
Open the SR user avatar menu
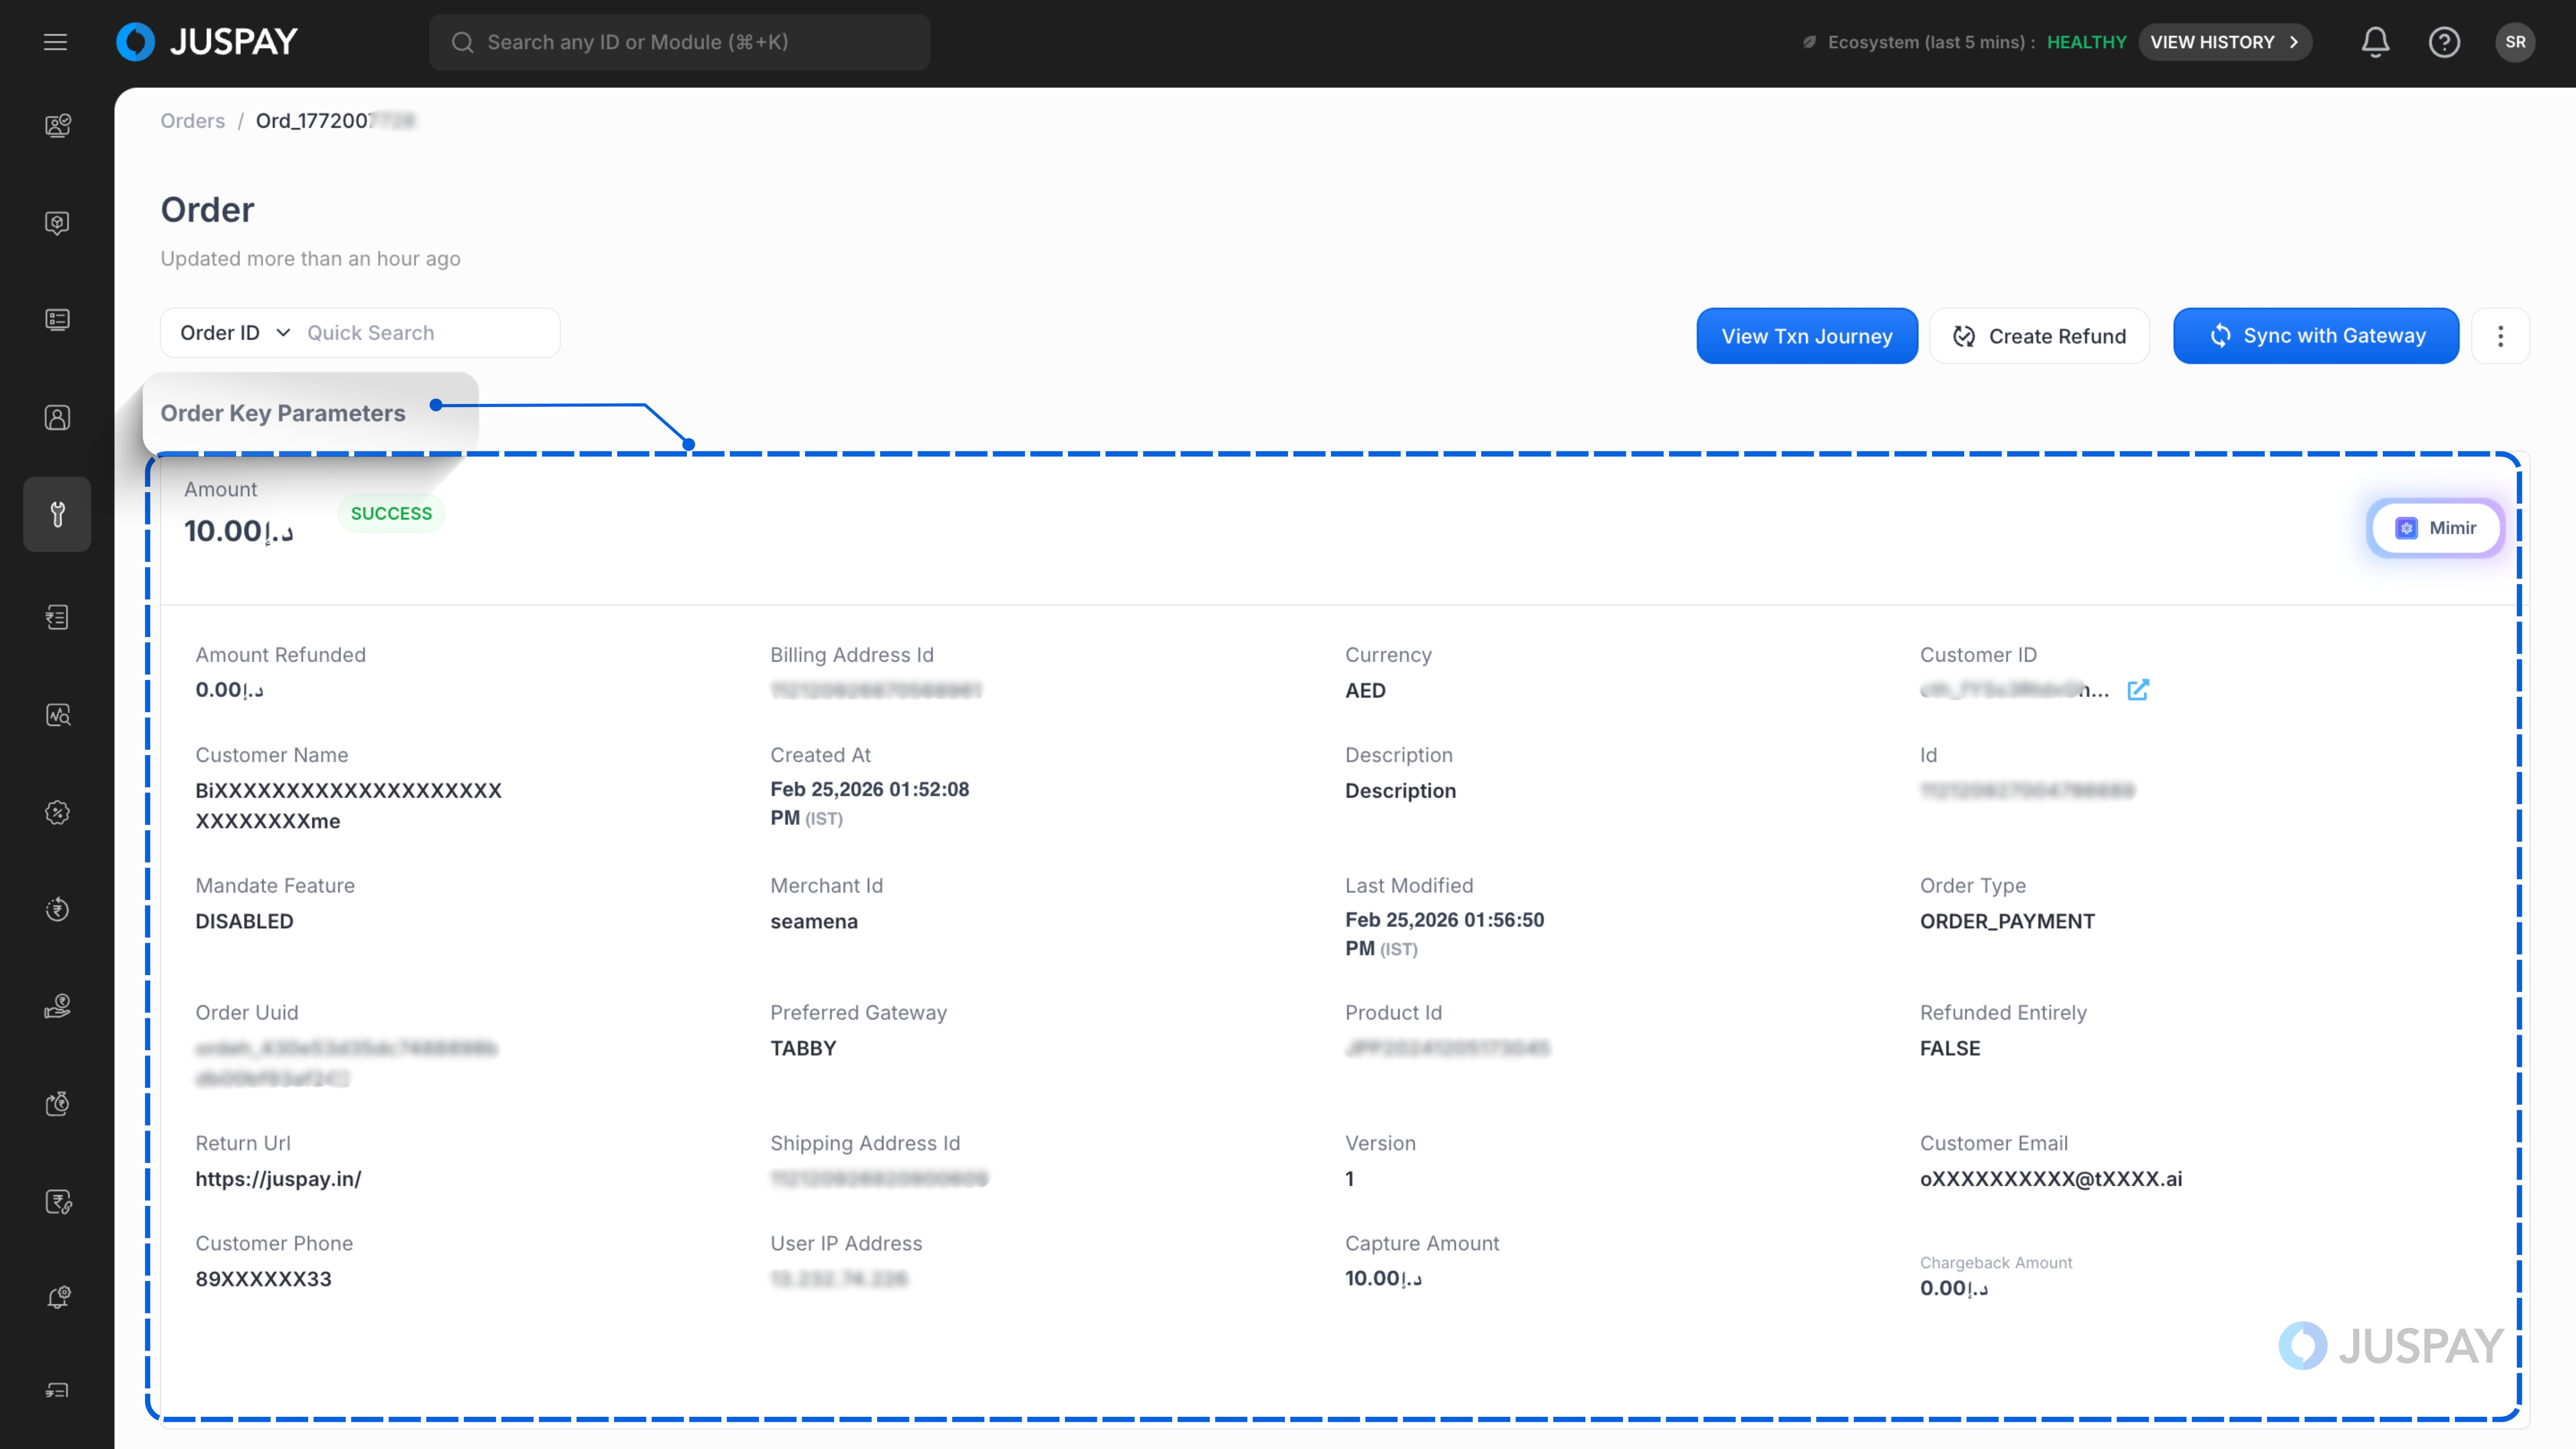coord(2515,42)
